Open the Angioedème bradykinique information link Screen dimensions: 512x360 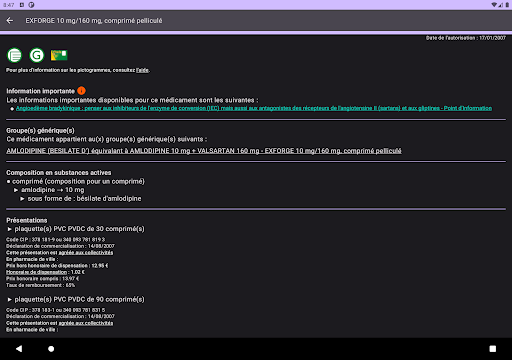pos(254,108)
